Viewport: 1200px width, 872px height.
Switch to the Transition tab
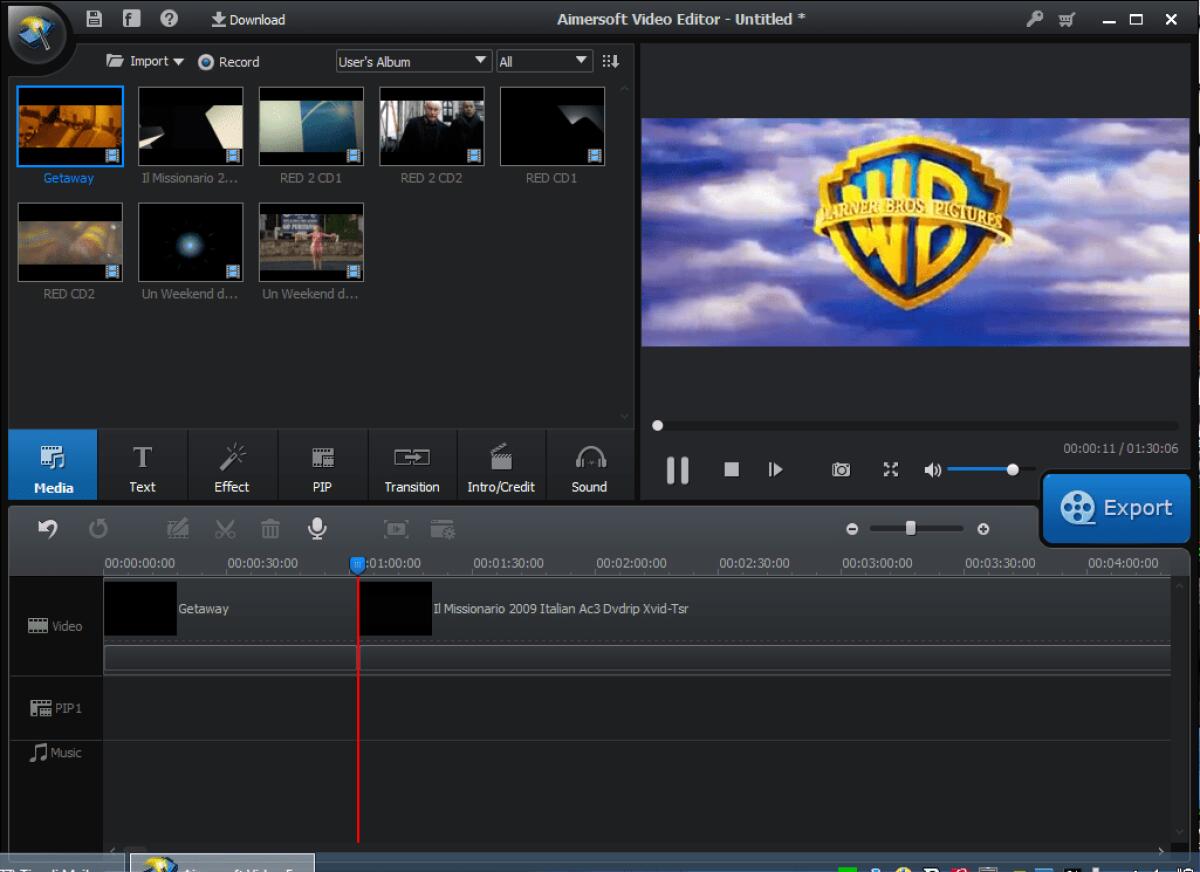411,464
